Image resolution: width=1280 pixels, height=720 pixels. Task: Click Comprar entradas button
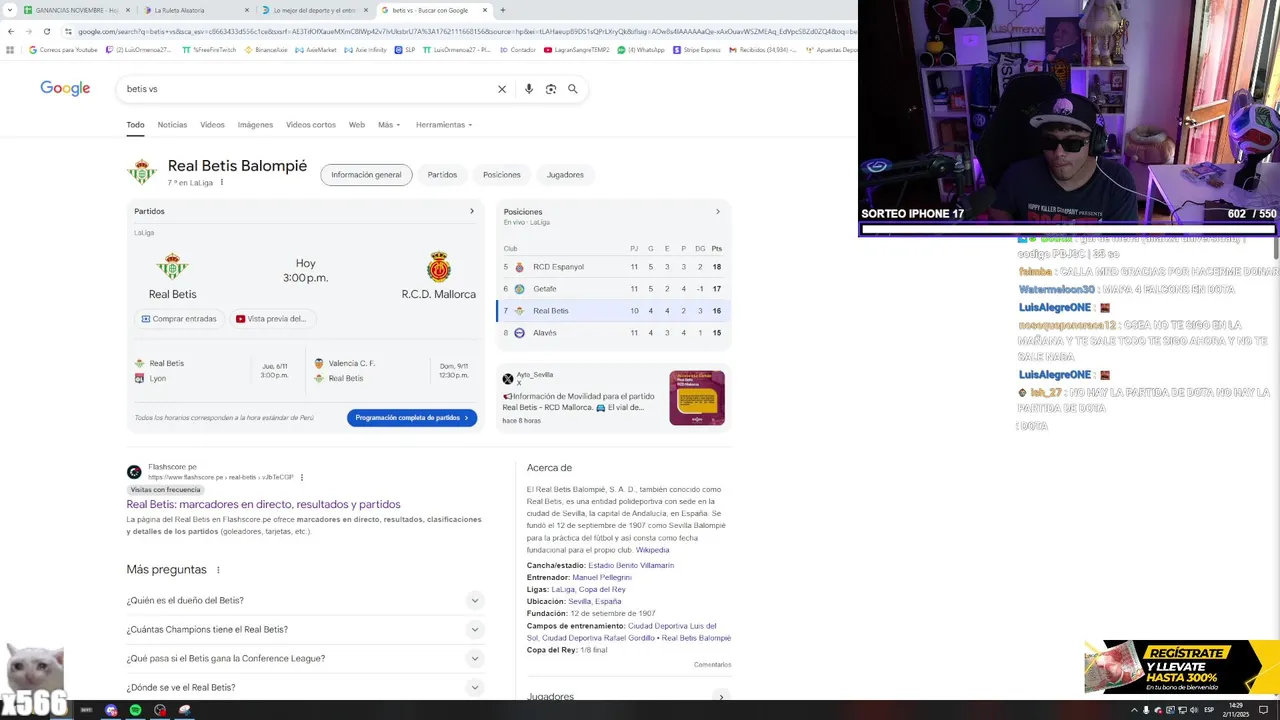point(179,318)
